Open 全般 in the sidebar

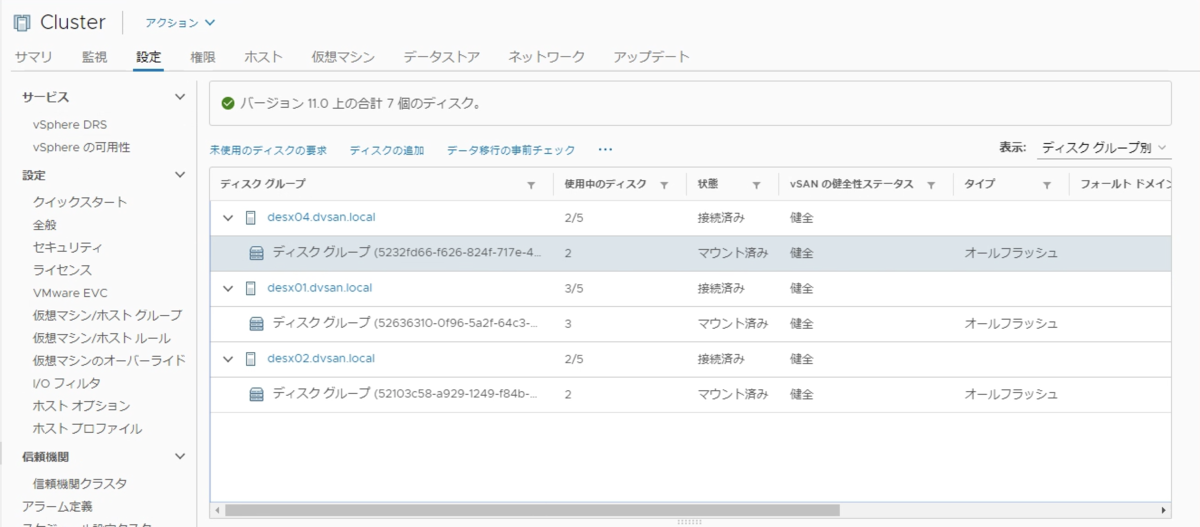tap(45, 225)
